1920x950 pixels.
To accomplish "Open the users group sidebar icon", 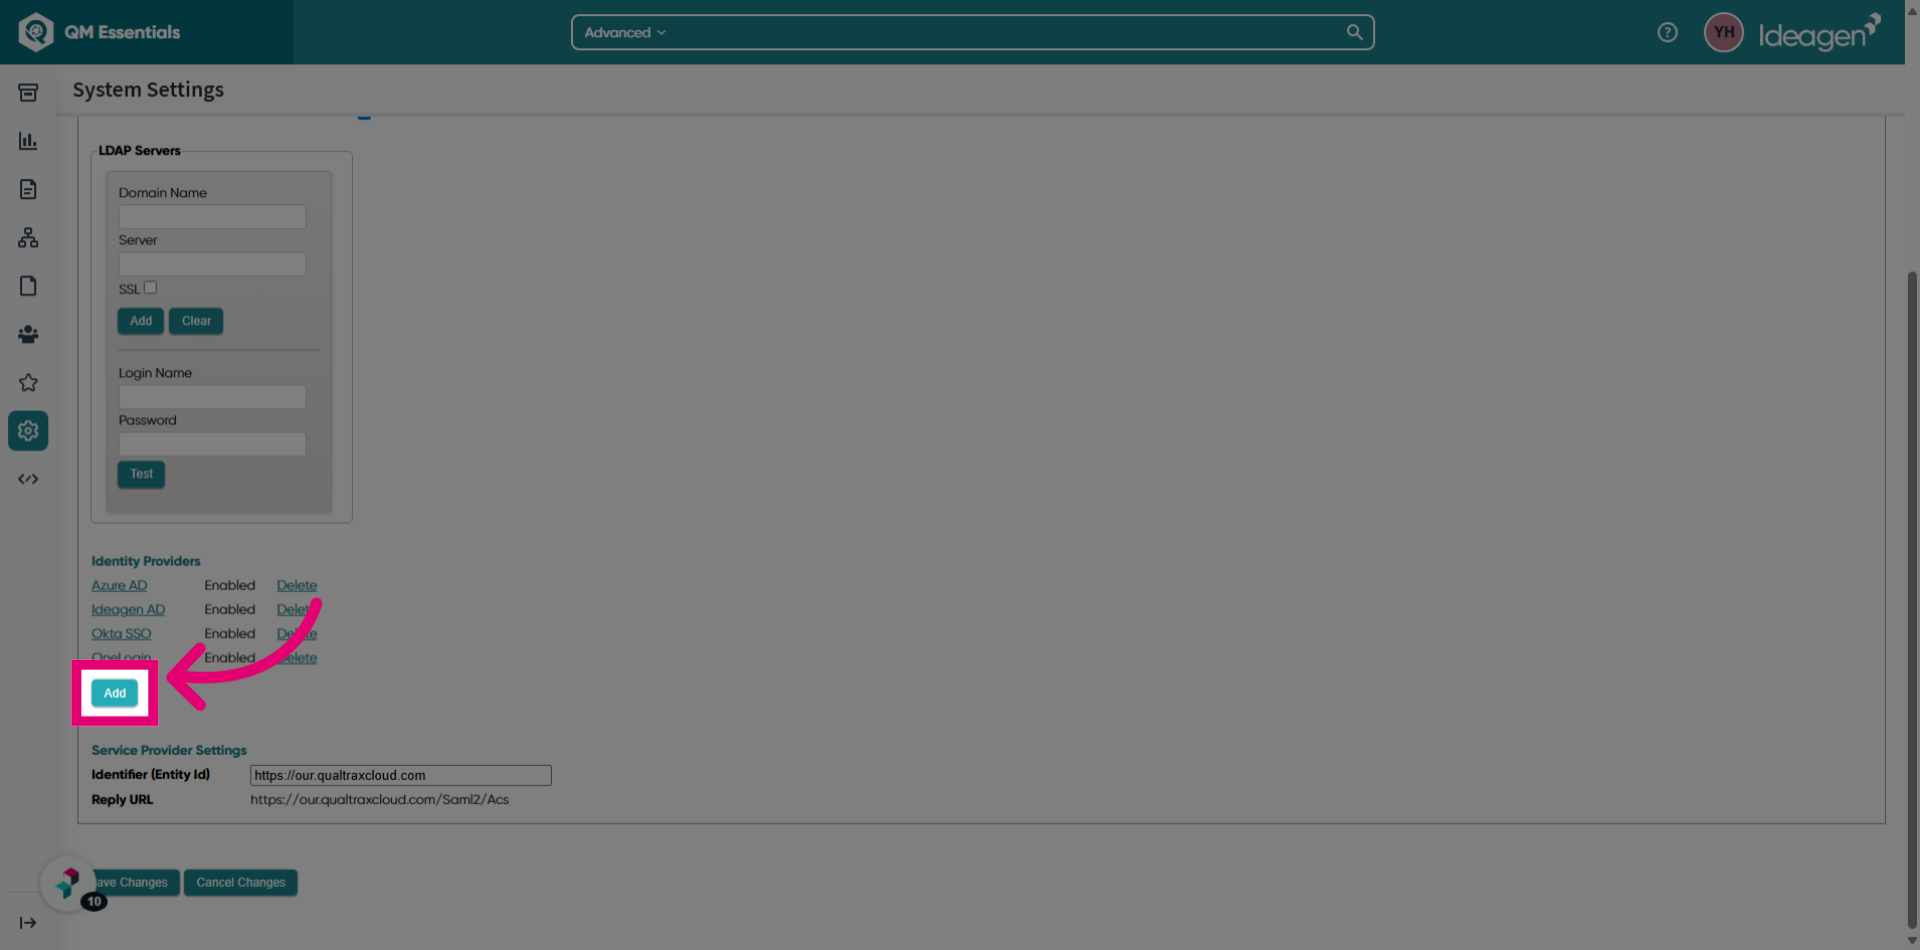I will [28, 334].
